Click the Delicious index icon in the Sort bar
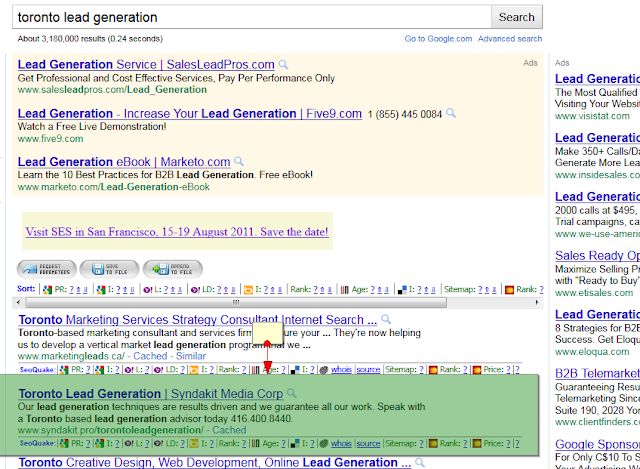Image resolution: width=640 pixels, height=469 pixels. 402,290
